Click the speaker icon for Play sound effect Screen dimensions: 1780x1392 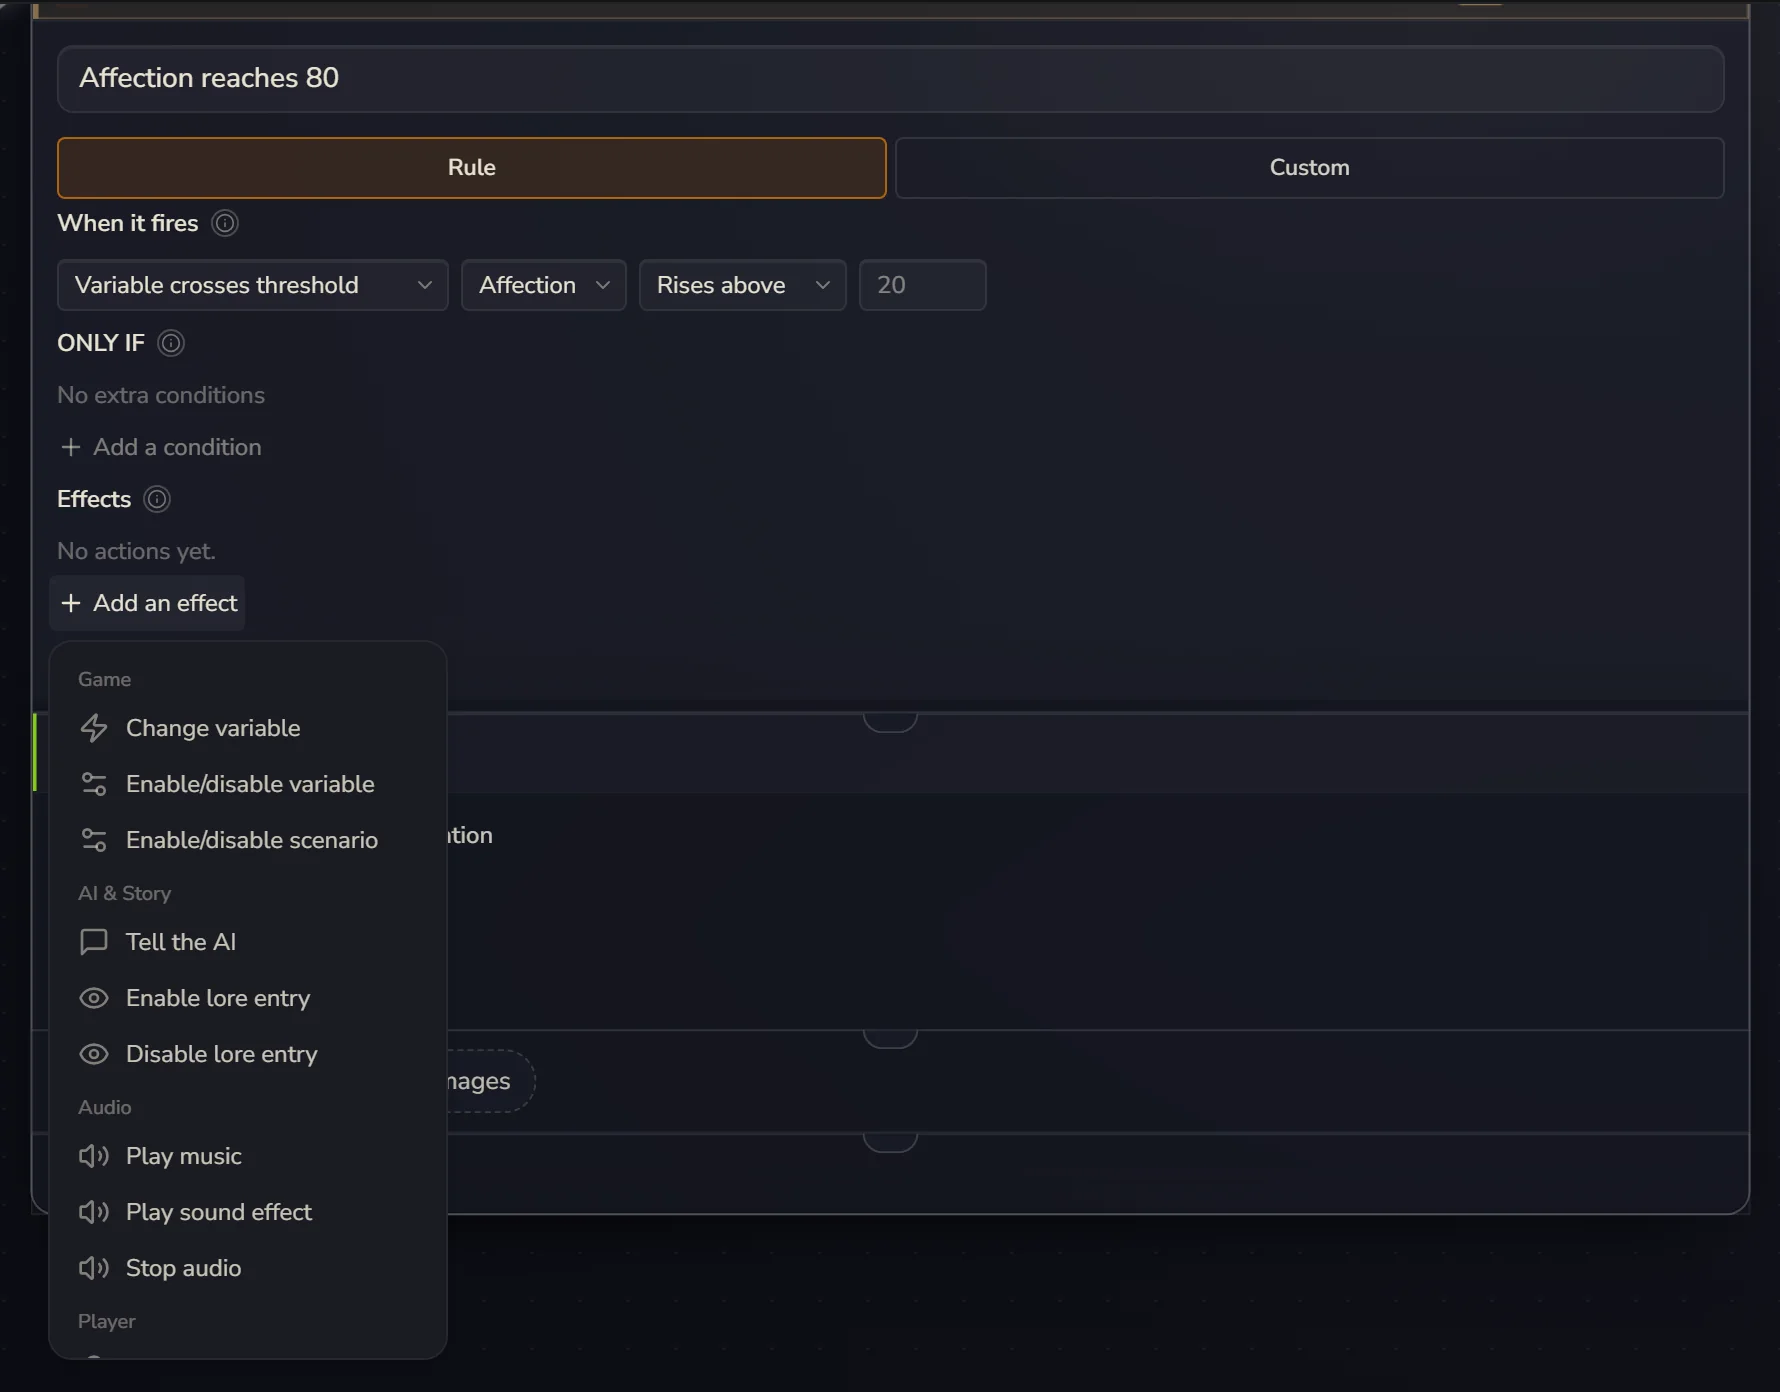point(94,1212)
